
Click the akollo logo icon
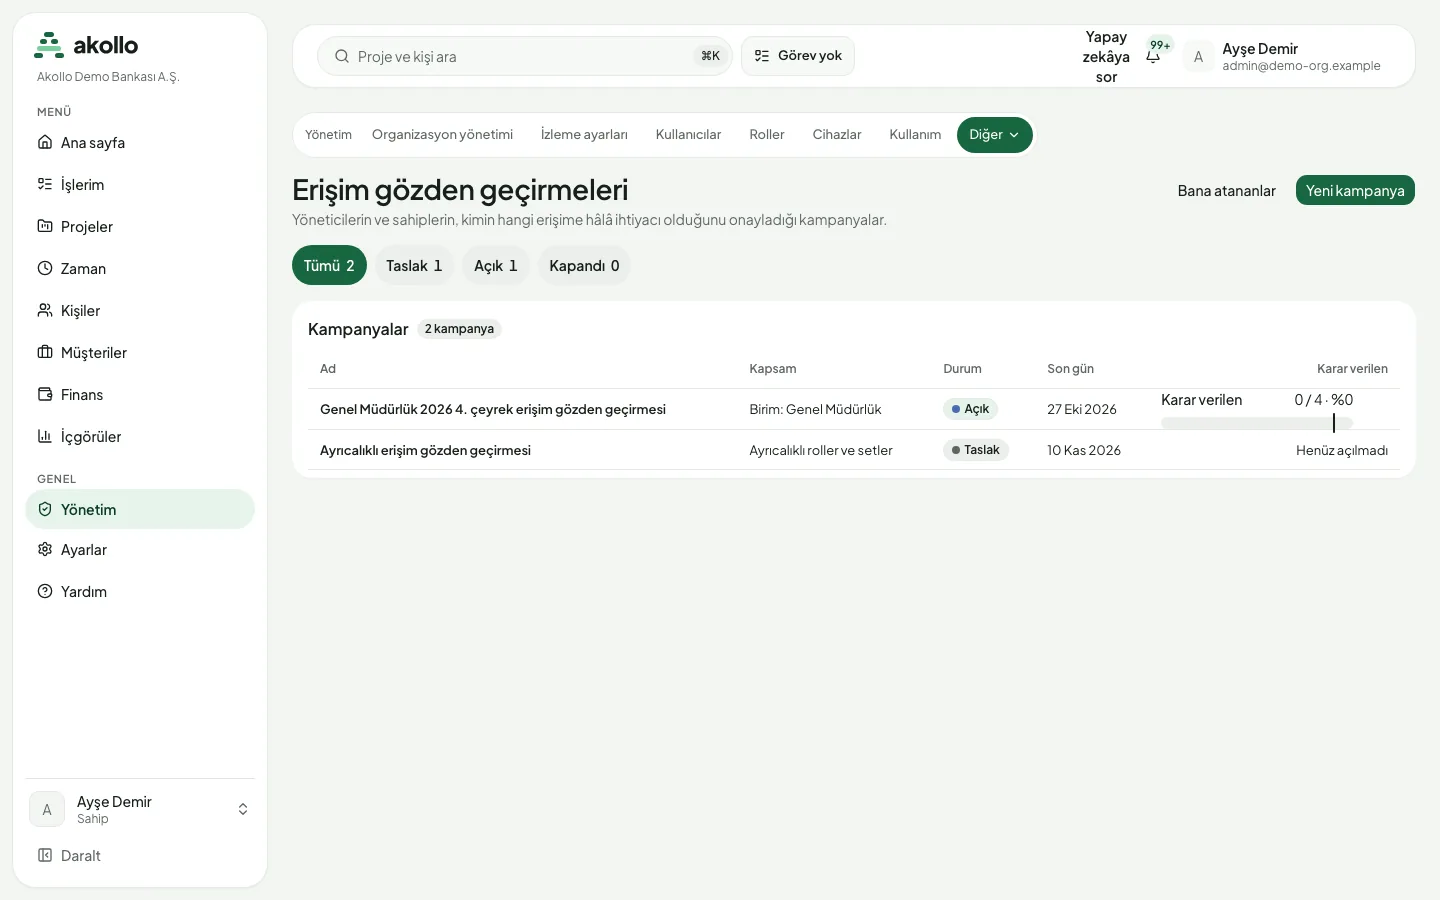coord(49,45)
